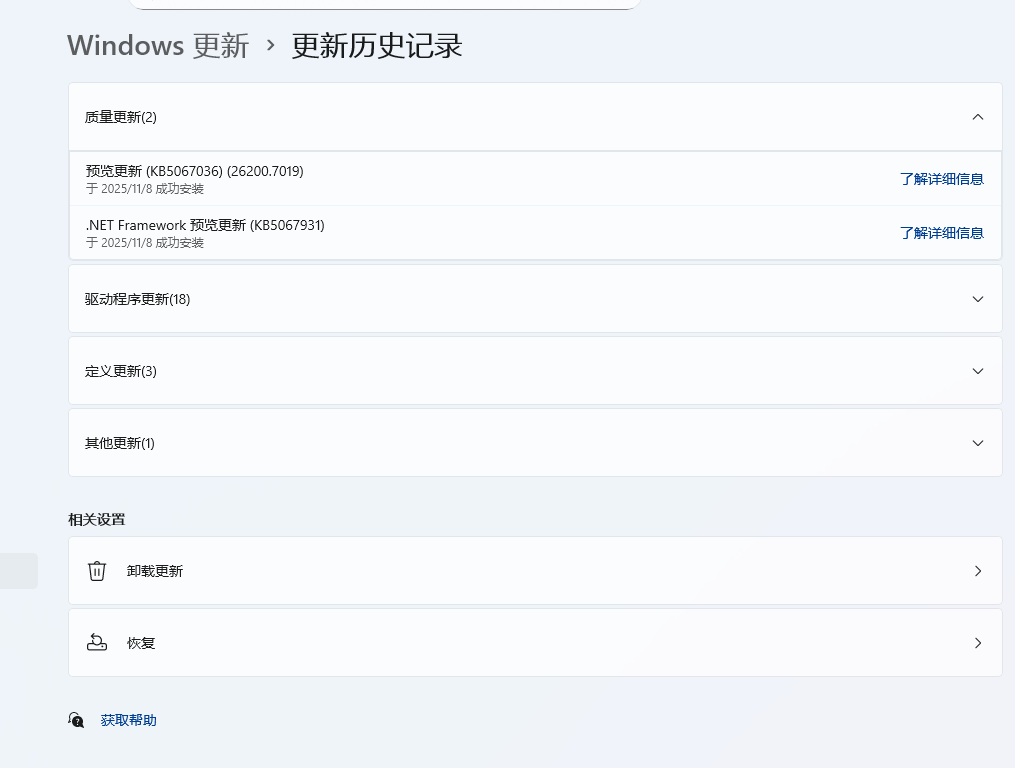Click the 驱动程序更新(18) header label
The width and height of the screenshot is (1015, 768).
click(x=137, y=299)
